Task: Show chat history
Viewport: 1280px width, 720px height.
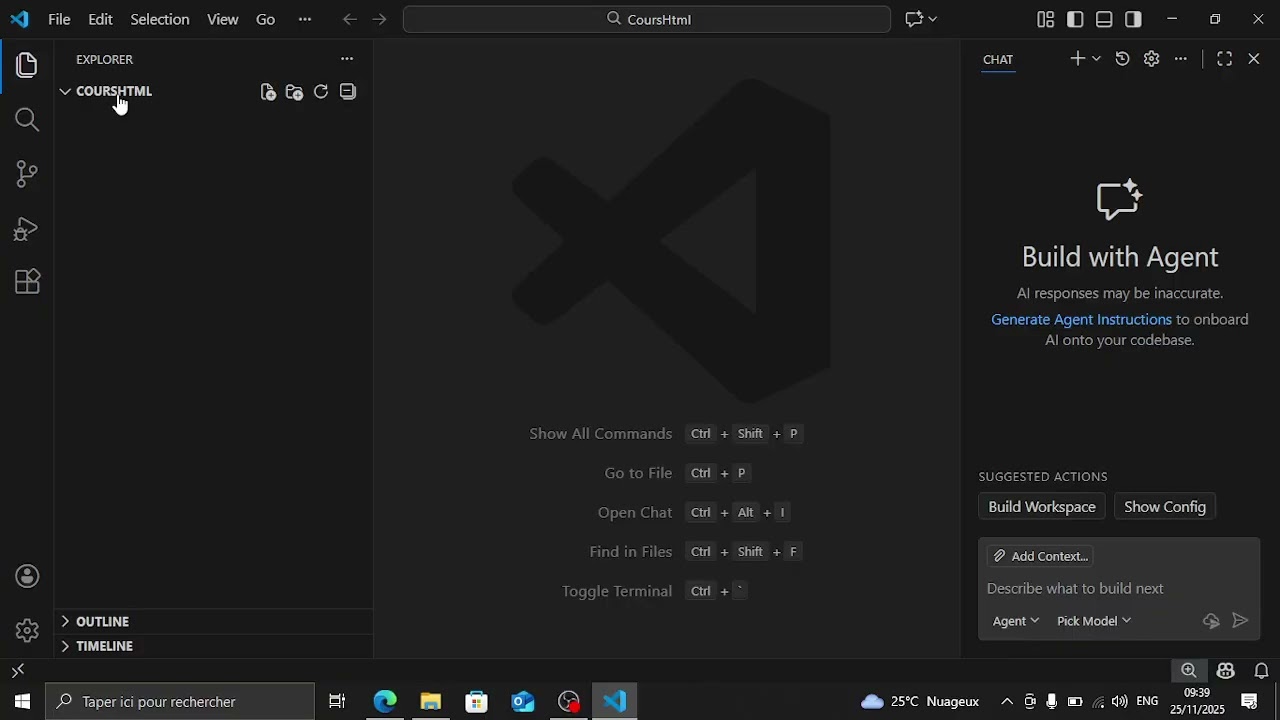Action: click(x=1123, y=59)
